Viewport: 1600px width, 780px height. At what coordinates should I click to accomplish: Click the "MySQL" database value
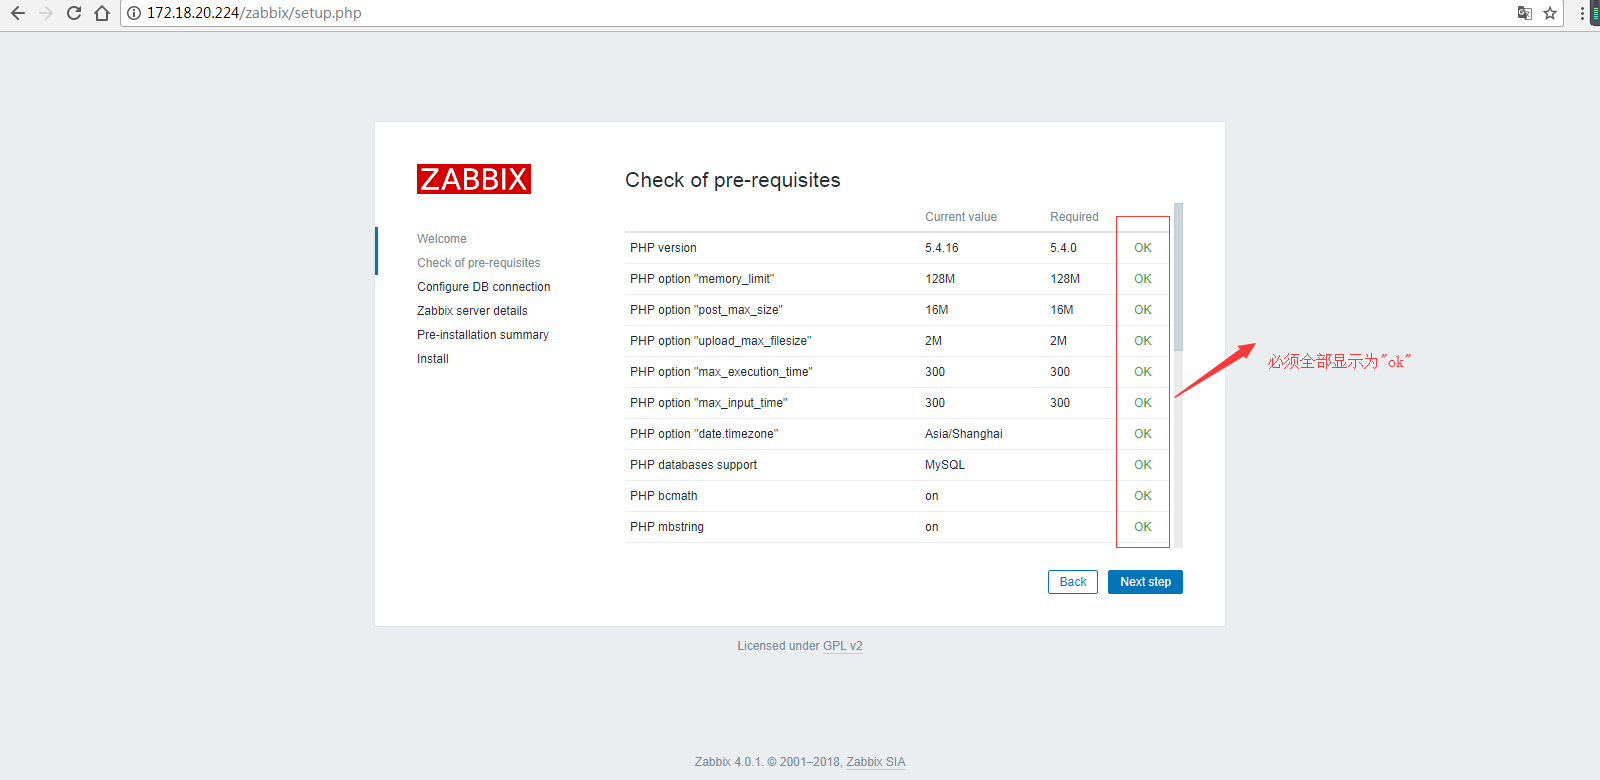tap(945, 465)
